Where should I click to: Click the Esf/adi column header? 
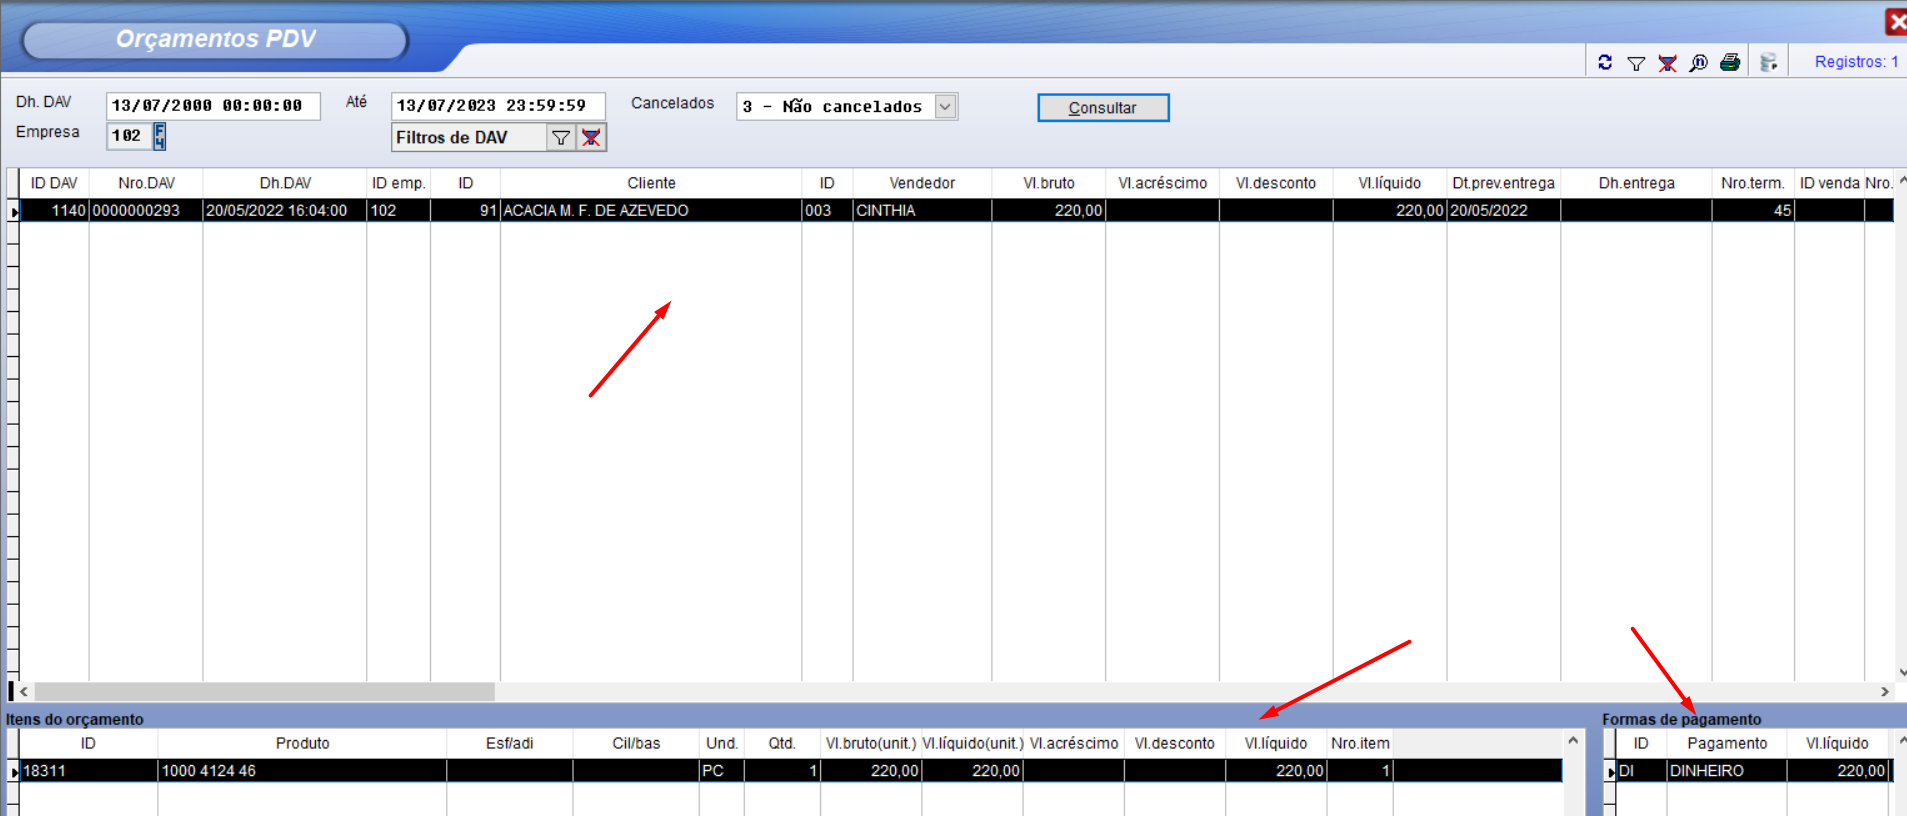(x=510, y=743)
